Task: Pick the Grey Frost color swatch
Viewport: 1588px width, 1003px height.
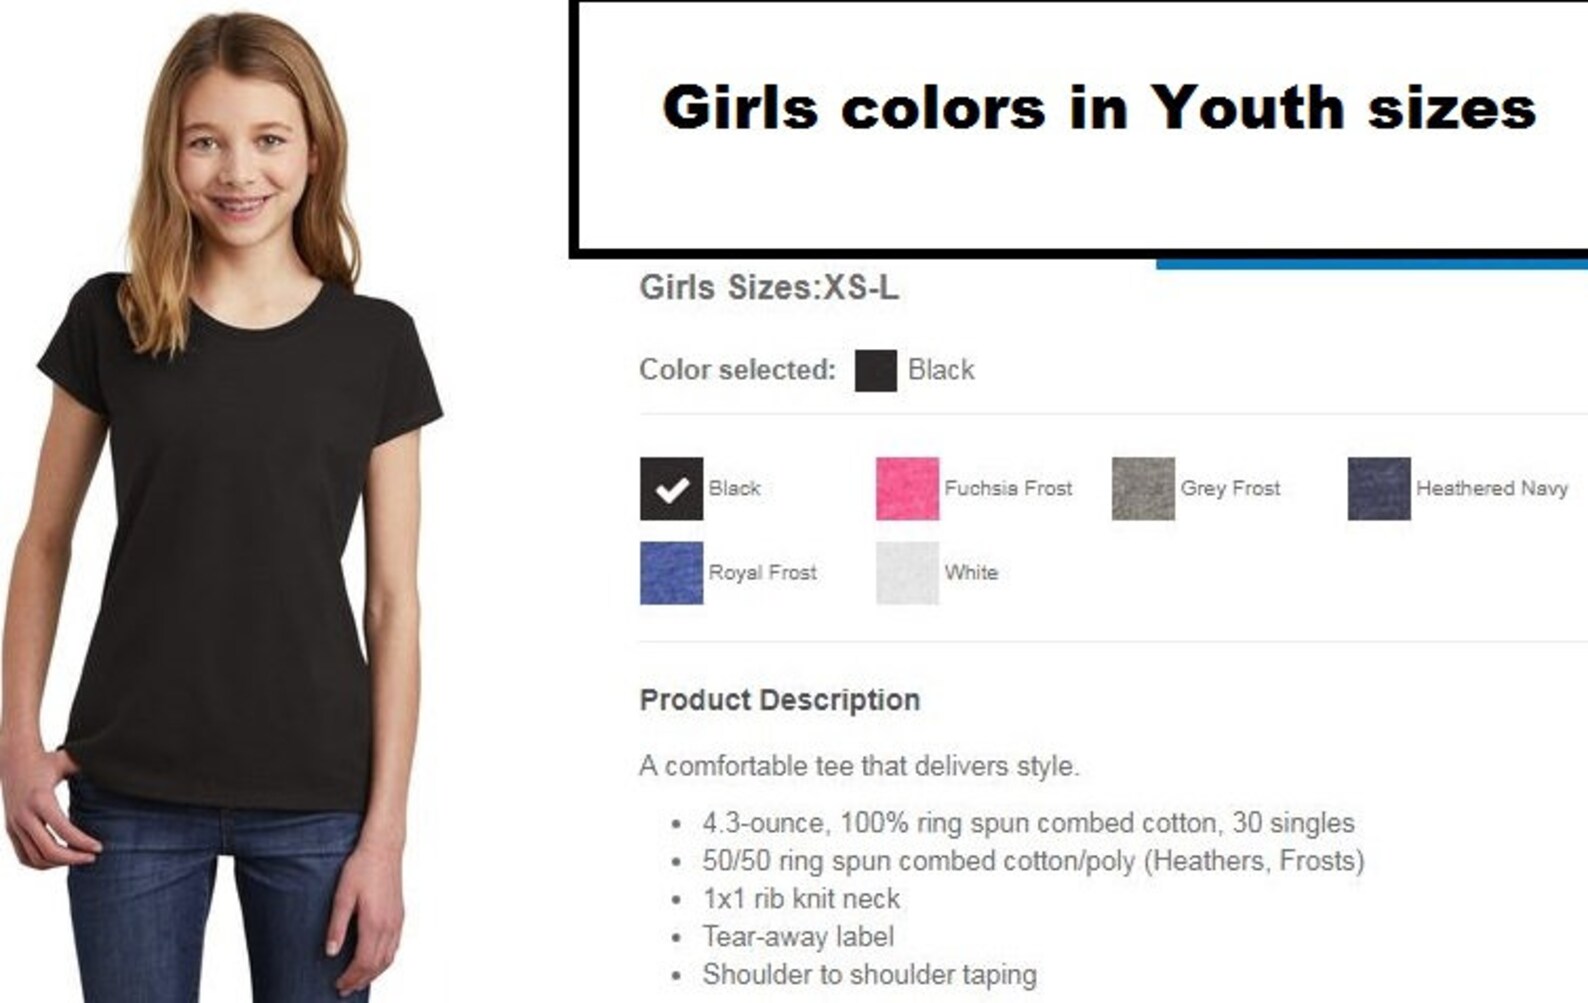Action: click(1143, 488)
